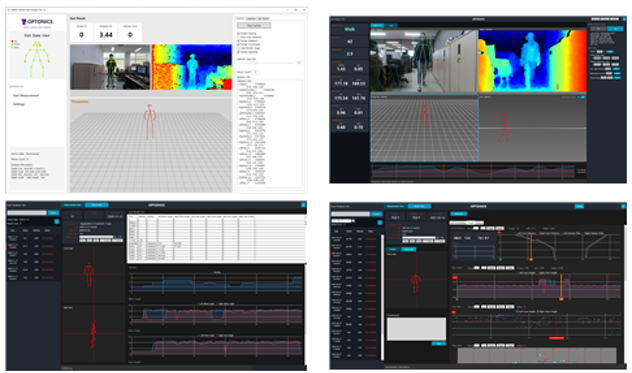Close the bottom-left window using the cyan X

tap(303, 205)
